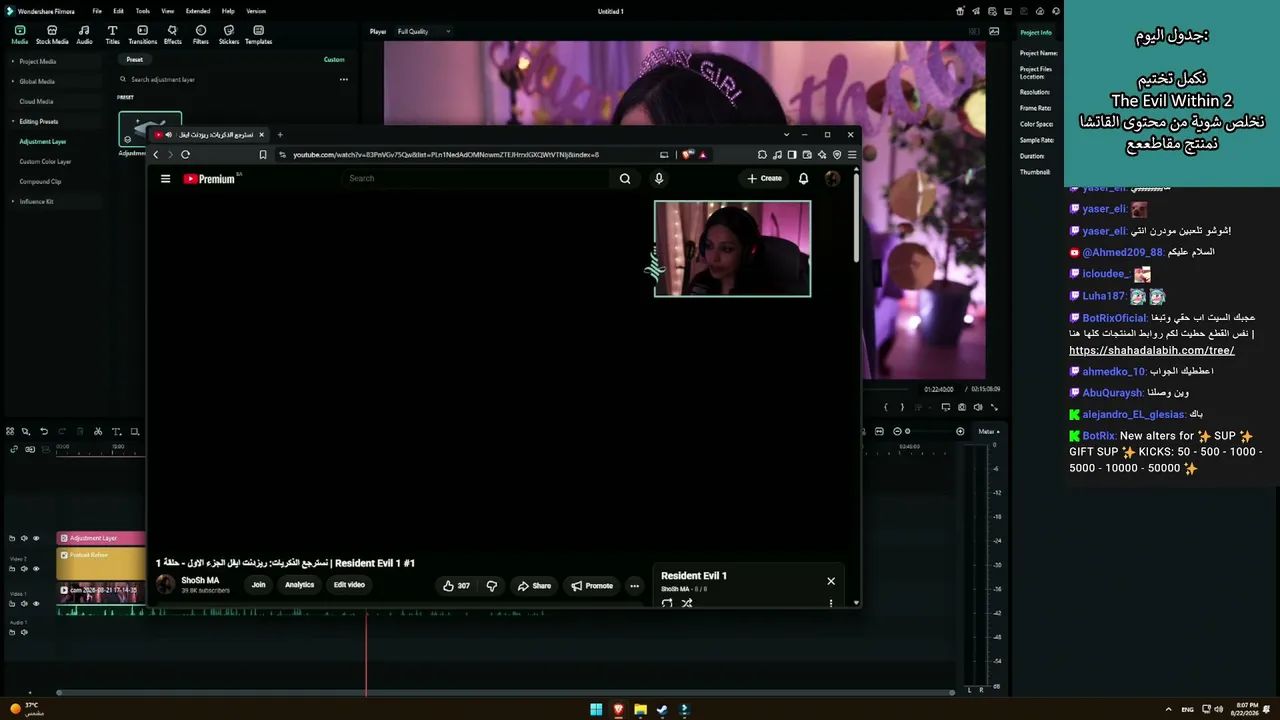1280x720 pixels.
Task: Click the YouTube search input field
Action: coord(475,179)
